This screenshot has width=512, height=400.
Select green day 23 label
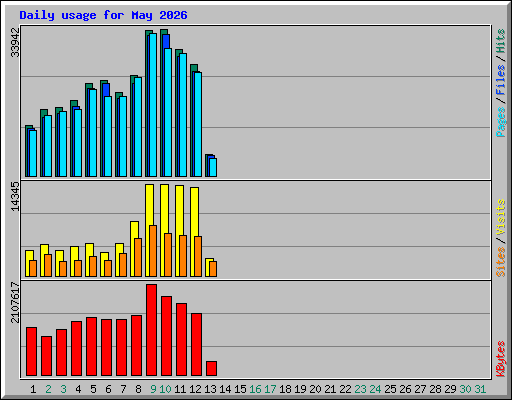pos(360,389)
